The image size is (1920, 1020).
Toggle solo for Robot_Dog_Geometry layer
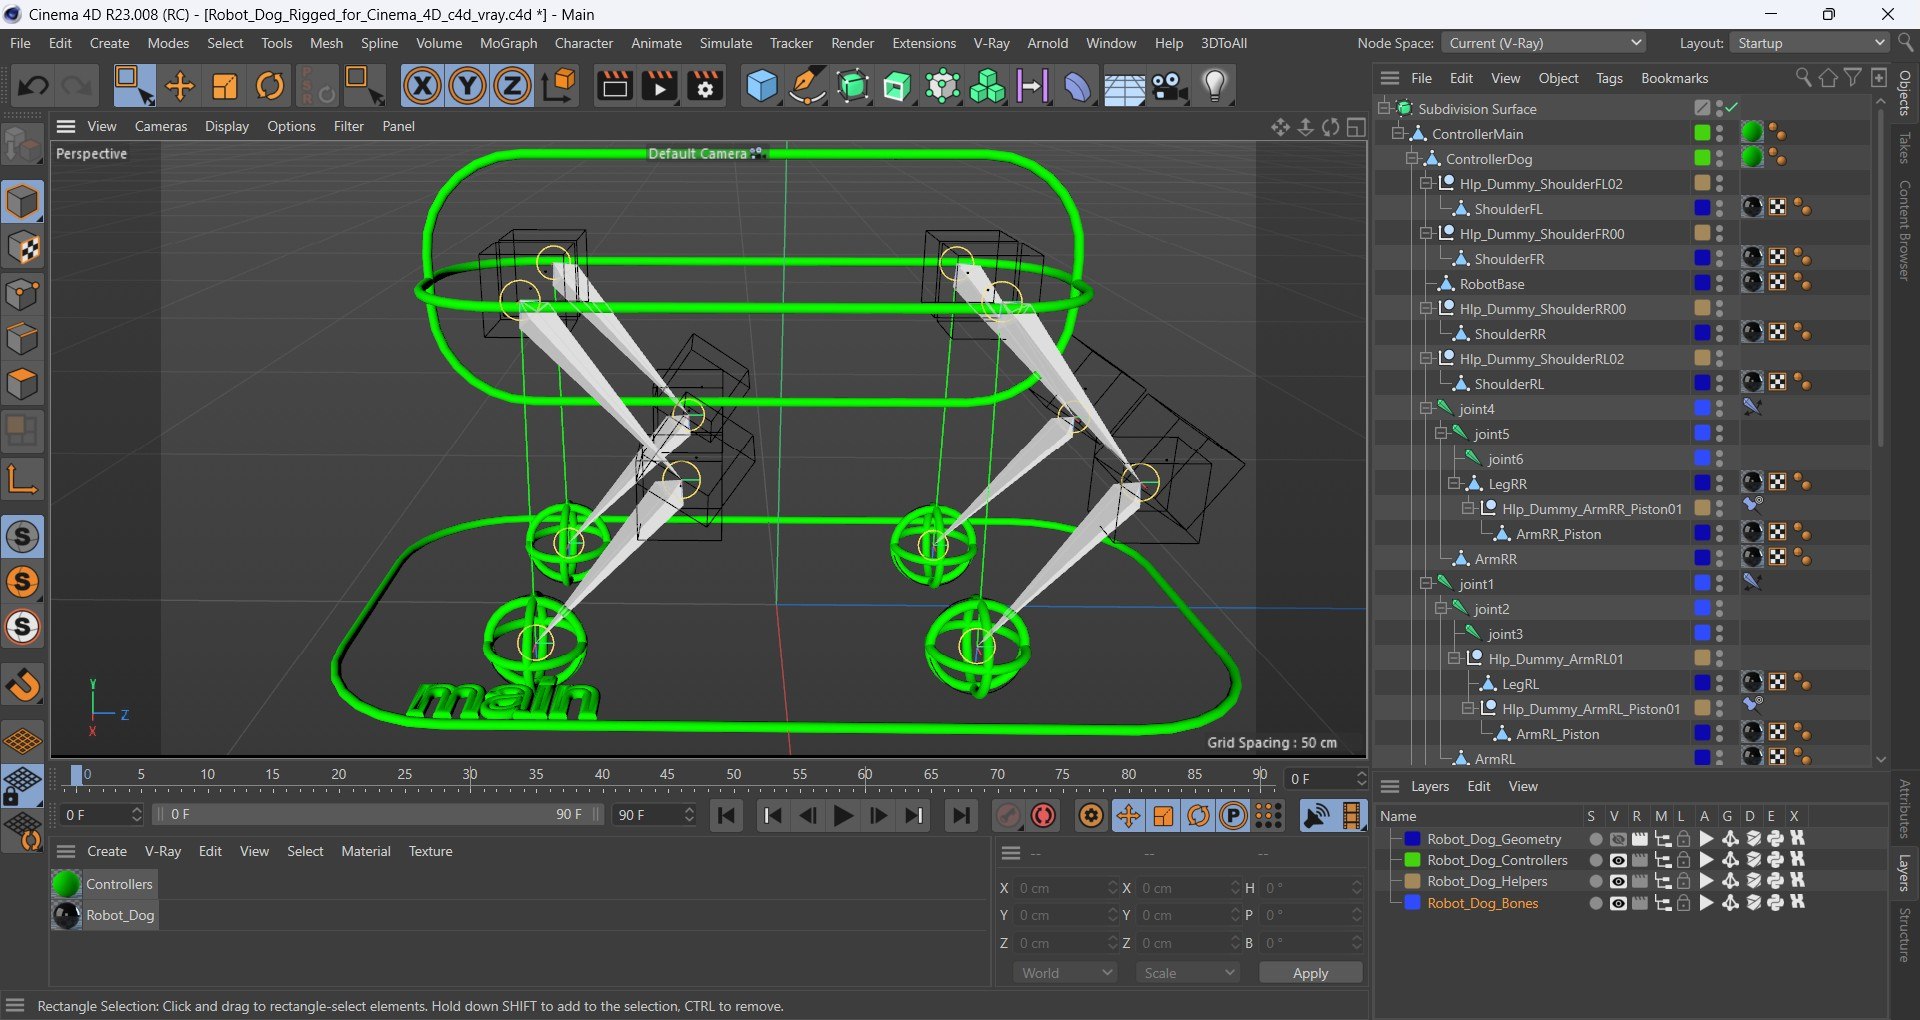[x=1596, y=839]
